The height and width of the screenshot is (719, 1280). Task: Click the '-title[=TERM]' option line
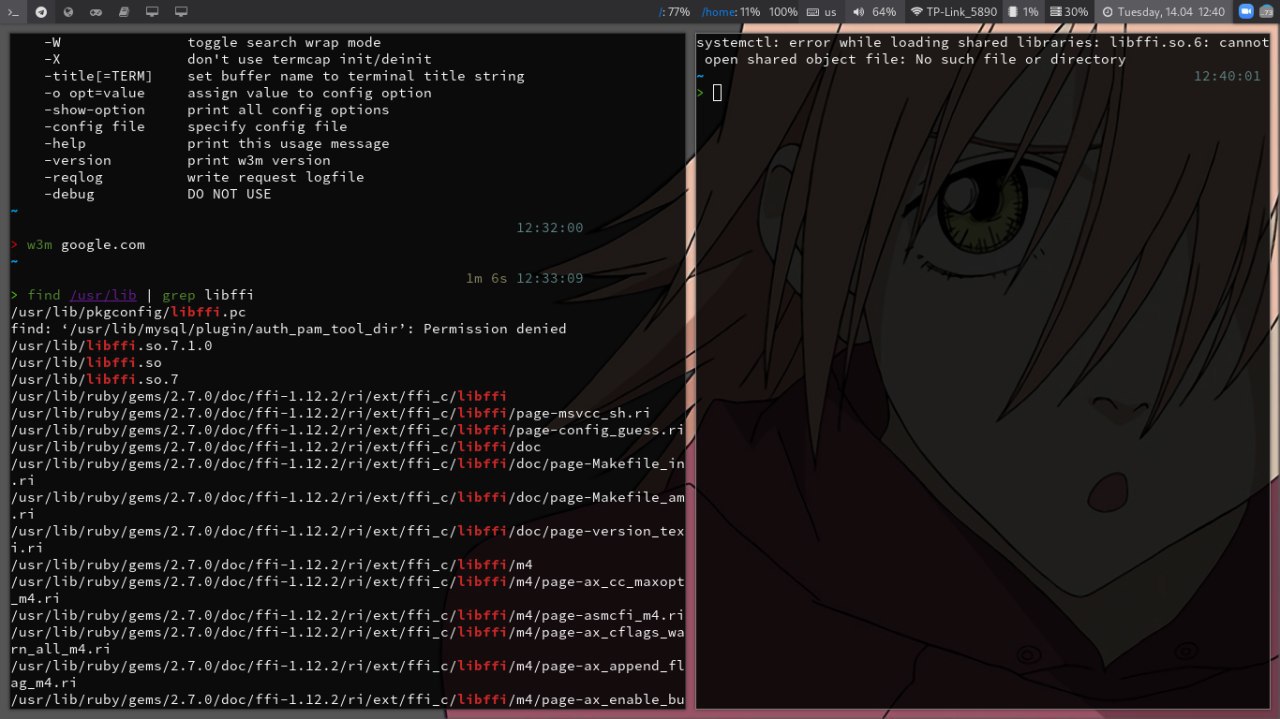click(x=284, y=76)
